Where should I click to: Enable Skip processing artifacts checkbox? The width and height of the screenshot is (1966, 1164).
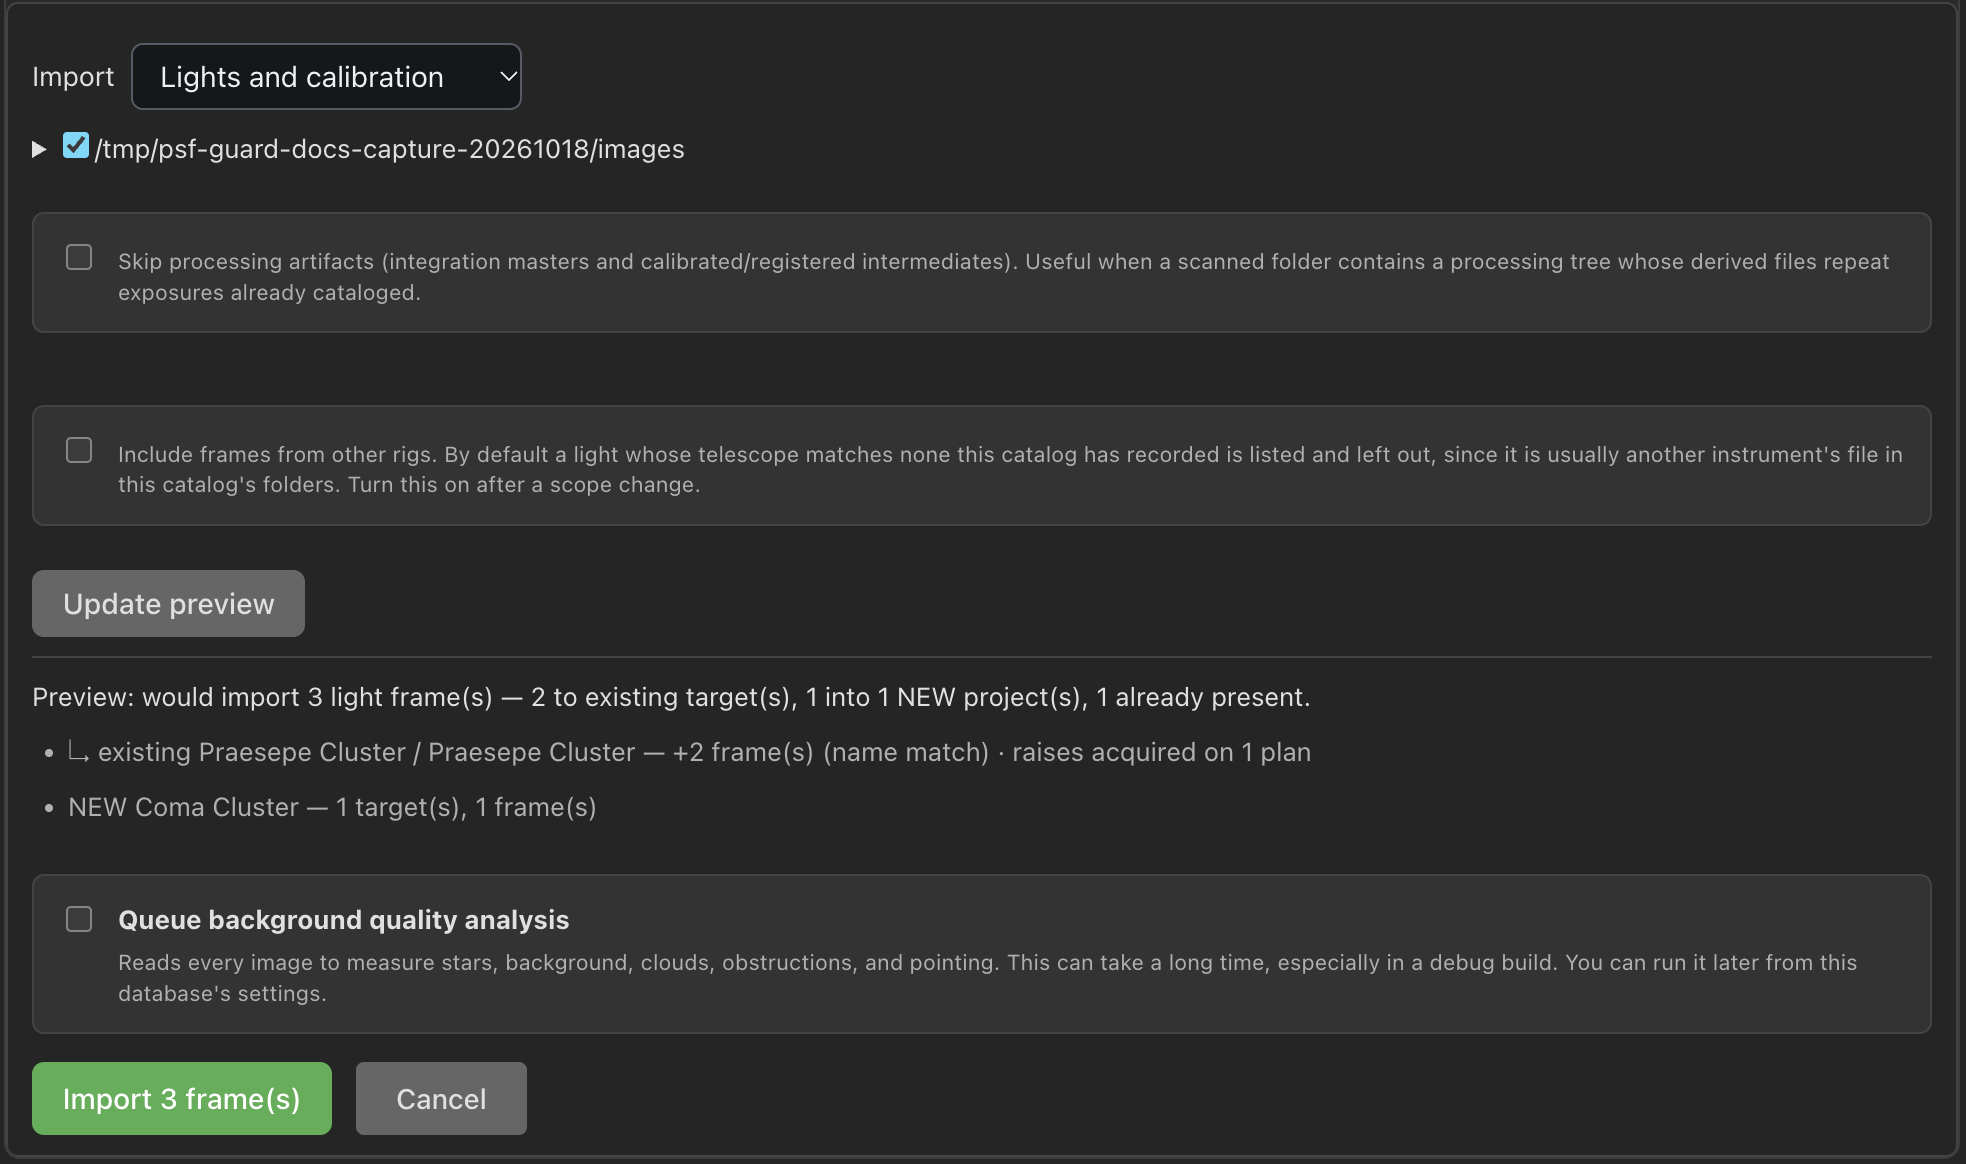pyautogui.click(x=79, y=257)
